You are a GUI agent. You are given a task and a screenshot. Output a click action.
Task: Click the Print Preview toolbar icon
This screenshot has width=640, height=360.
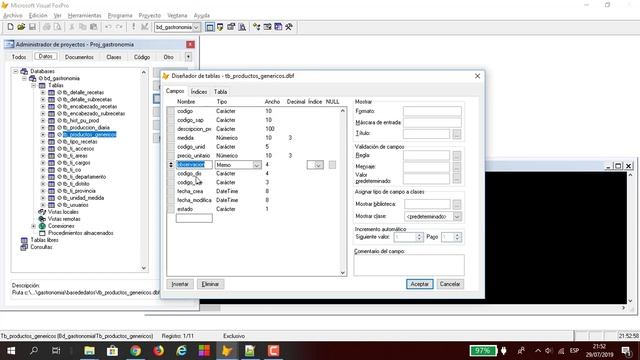coord(58,27)
